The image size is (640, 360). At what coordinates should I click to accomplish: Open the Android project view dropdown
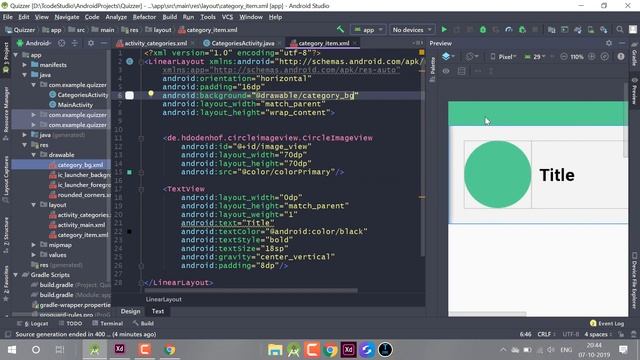34,43
